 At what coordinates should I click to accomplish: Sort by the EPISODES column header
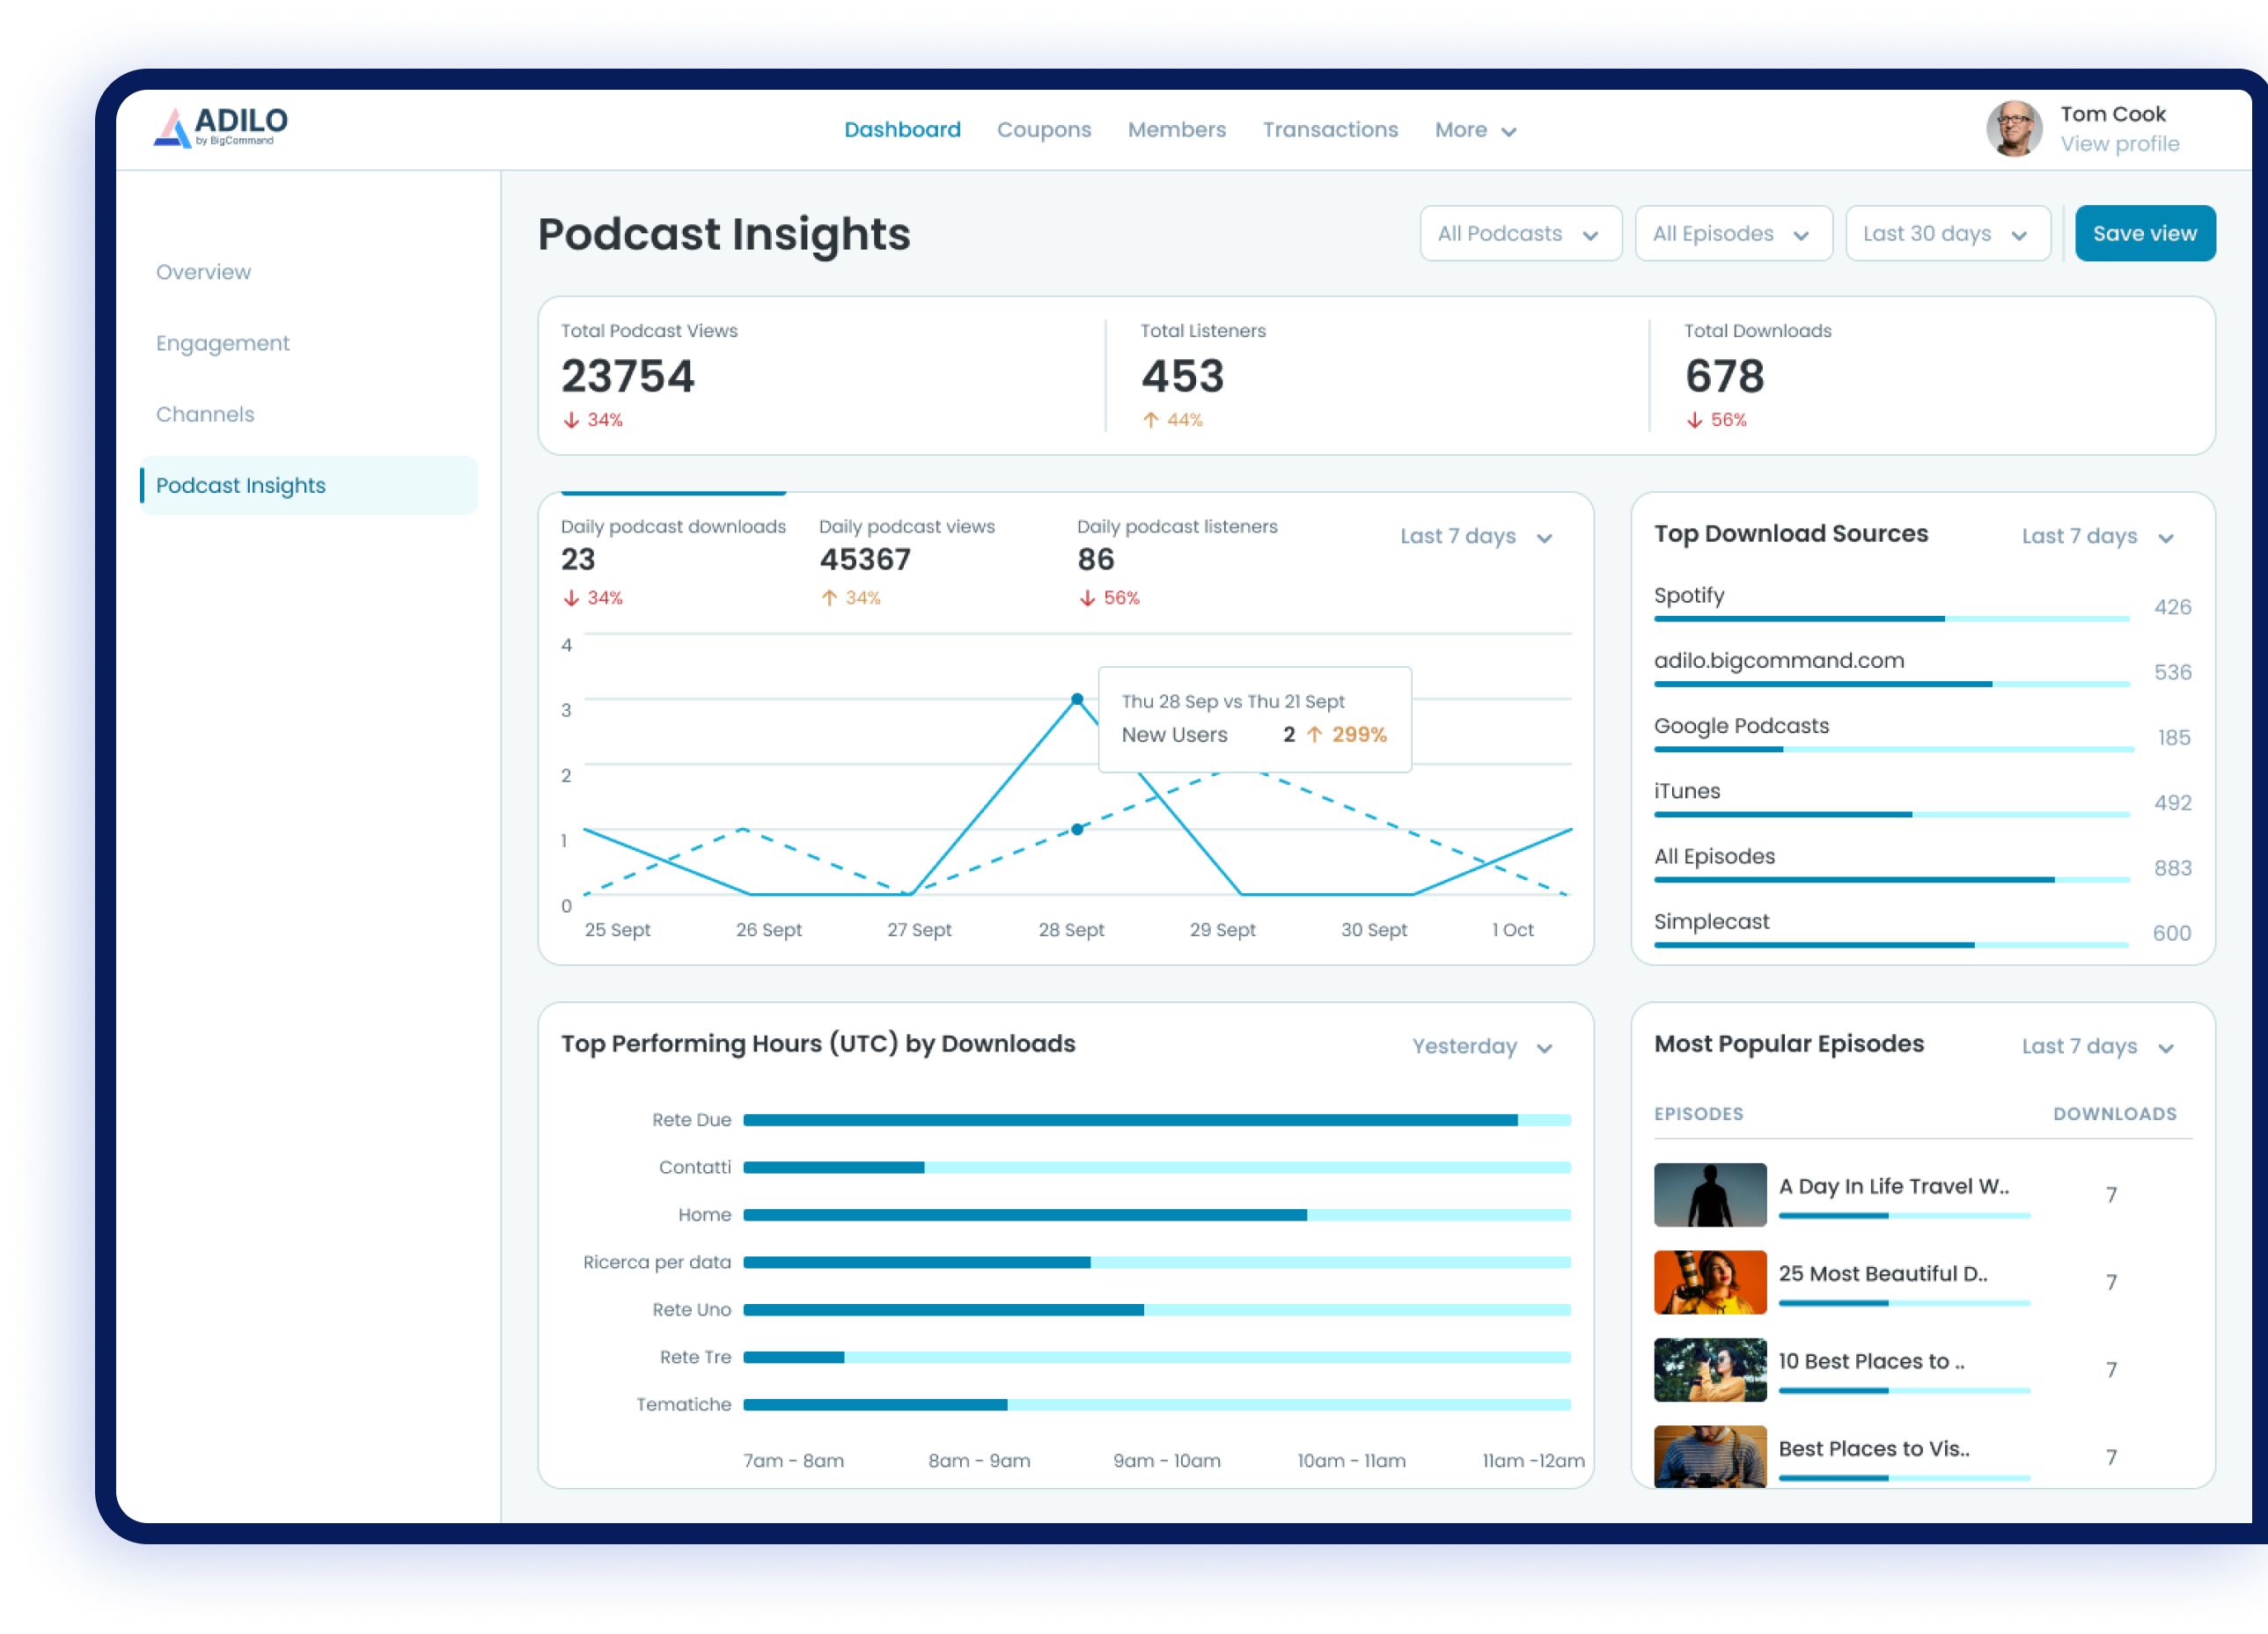coord(1698,1114)
